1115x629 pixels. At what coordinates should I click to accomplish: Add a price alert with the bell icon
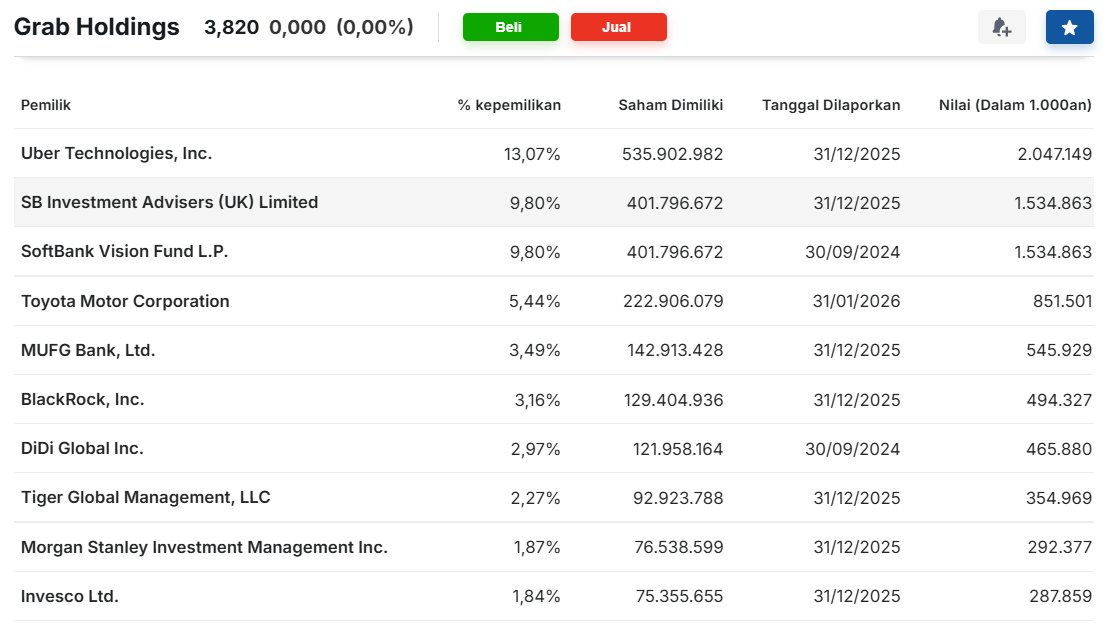pyautogui.click(x=1001, y=28)
